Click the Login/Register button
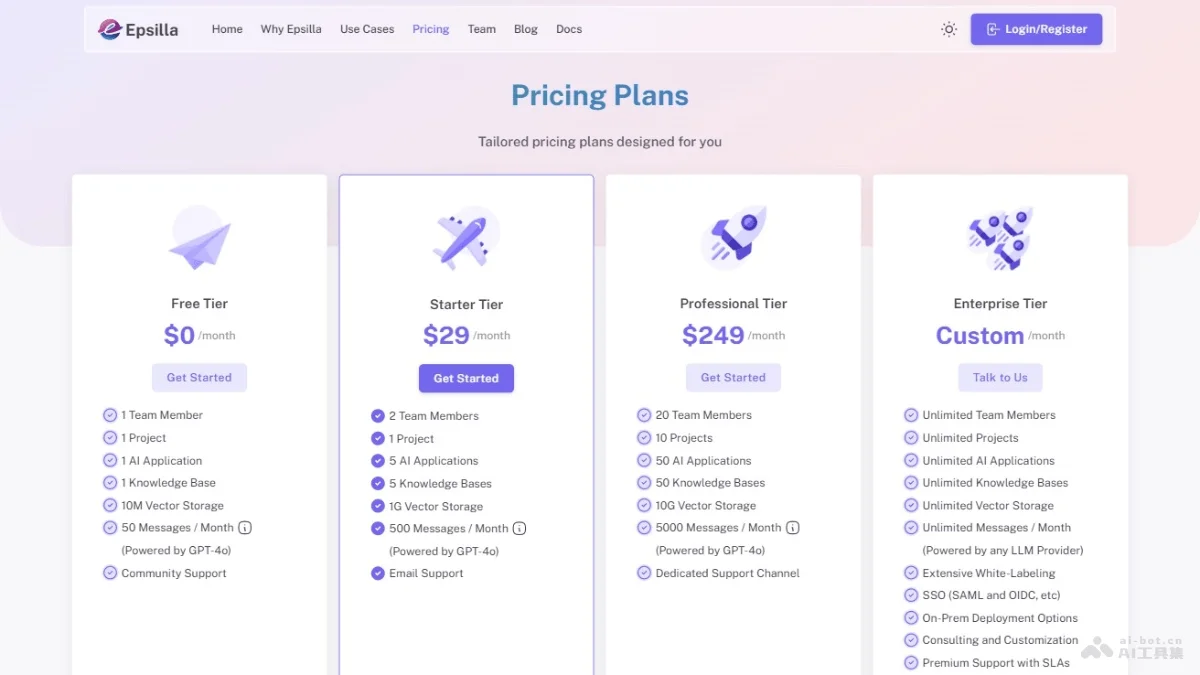The image size is (1200, 675). (1036, 29)
